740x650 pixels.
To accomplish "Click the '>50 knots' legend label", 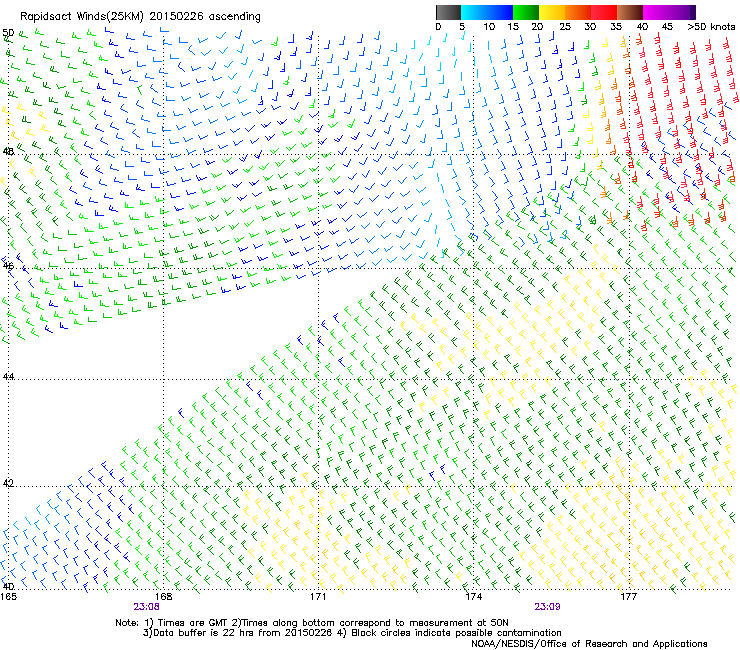I will [711, 26].
